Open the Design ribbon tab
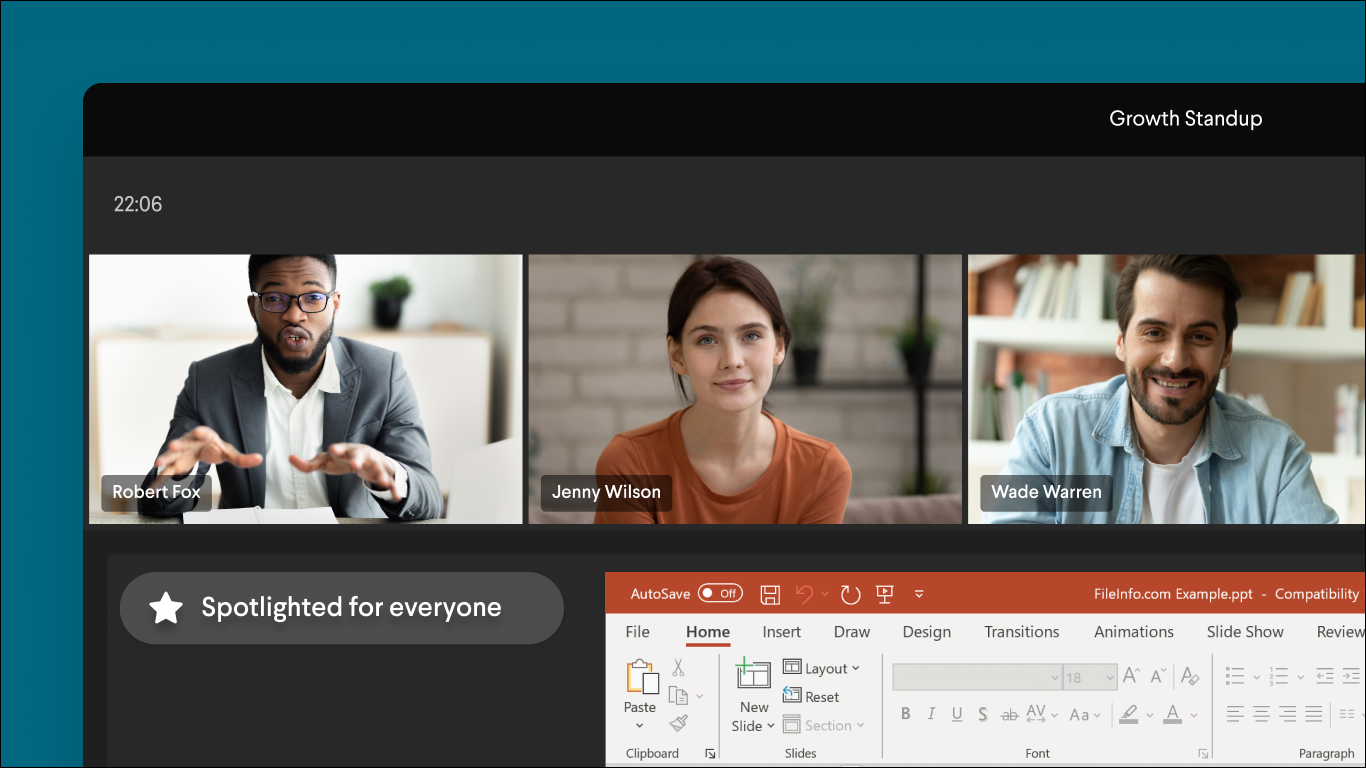This screenshot has width=1366, height=768. coord(926,631)
